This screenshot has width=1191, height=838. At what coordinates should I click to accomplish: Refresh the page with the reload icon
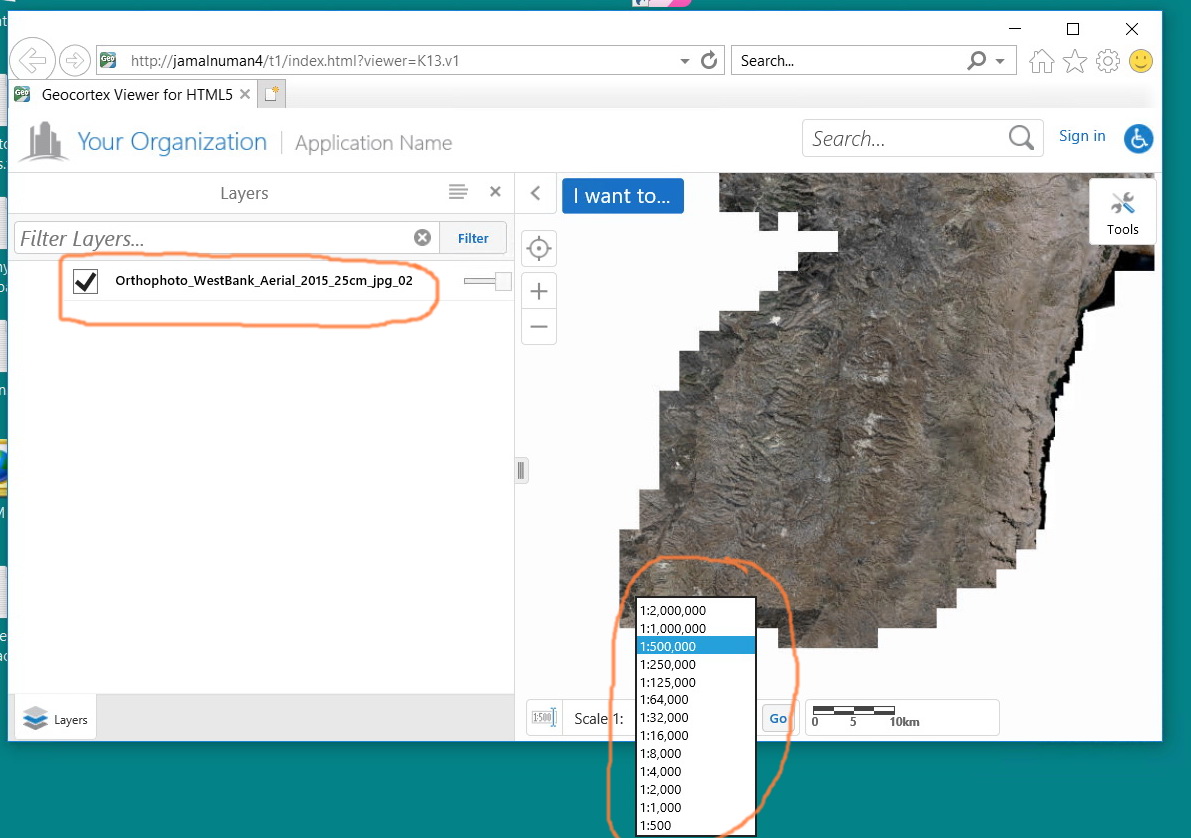[x=709, y=60]
